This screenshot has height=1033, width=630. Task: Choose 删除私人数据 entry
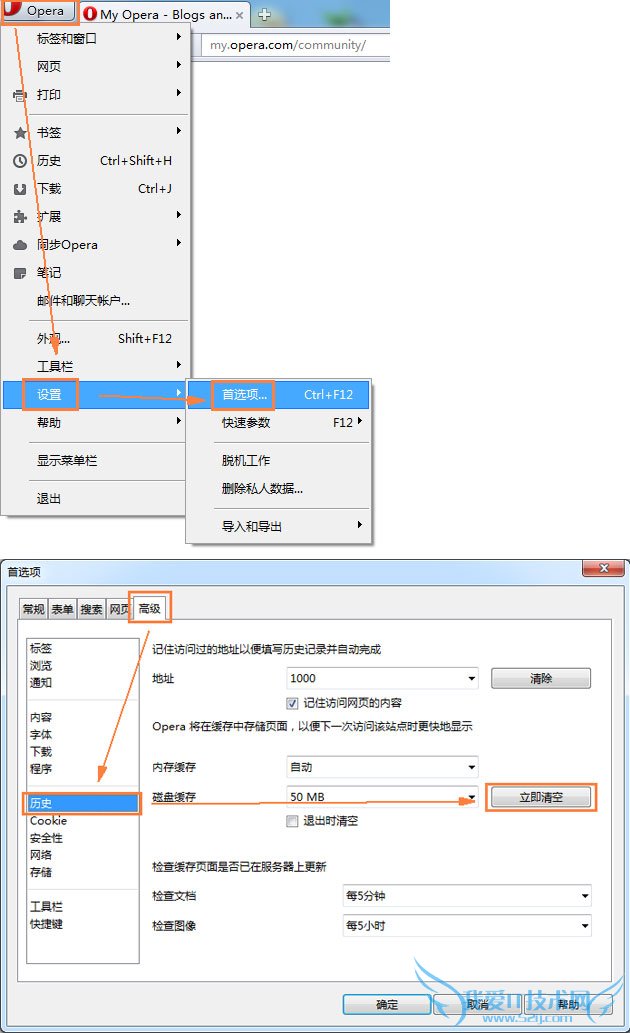click(278, 488)
